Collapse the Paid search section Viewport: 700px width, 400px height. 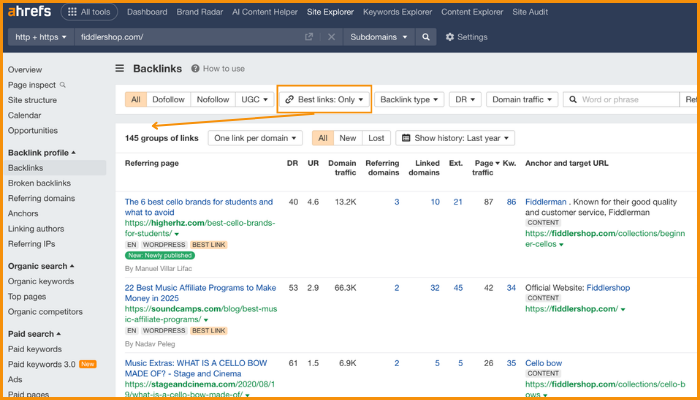(34, 334)
